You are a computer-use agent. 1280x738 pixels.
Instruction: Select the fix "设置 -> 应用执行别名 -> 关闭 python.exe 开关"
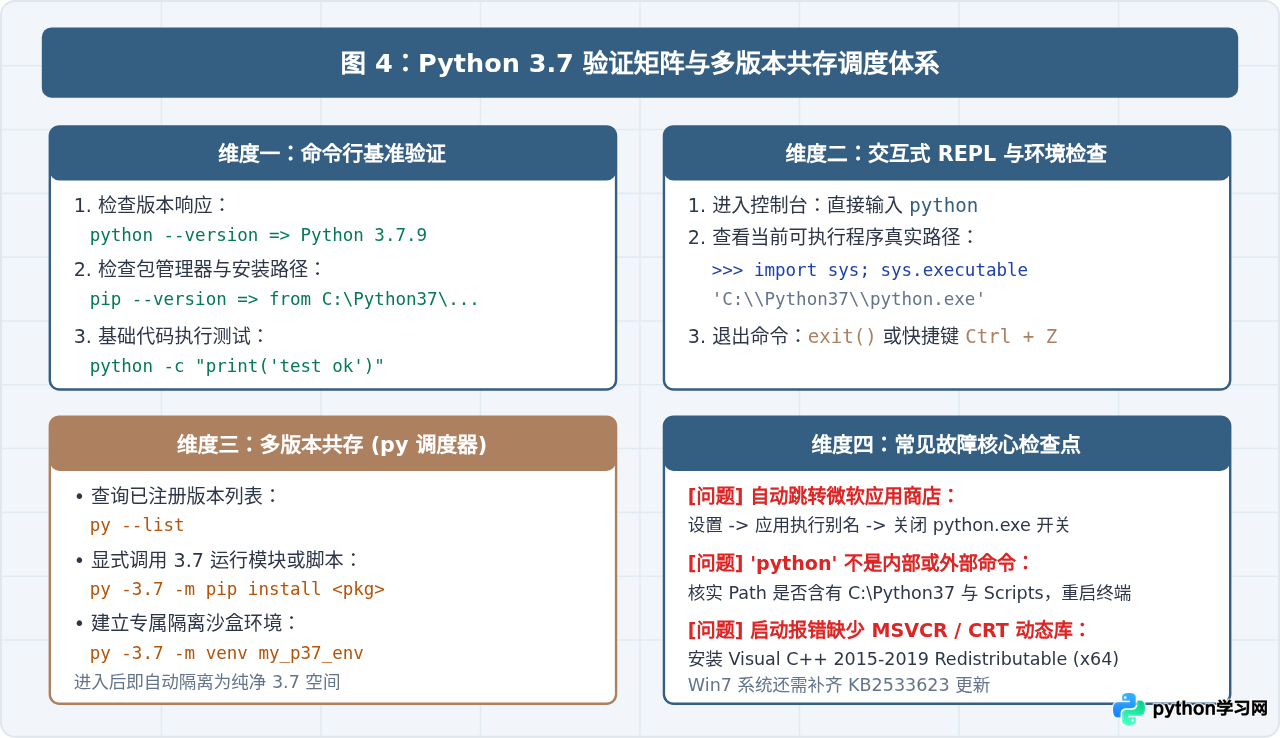pyautogui.click(x=879, y=525)
